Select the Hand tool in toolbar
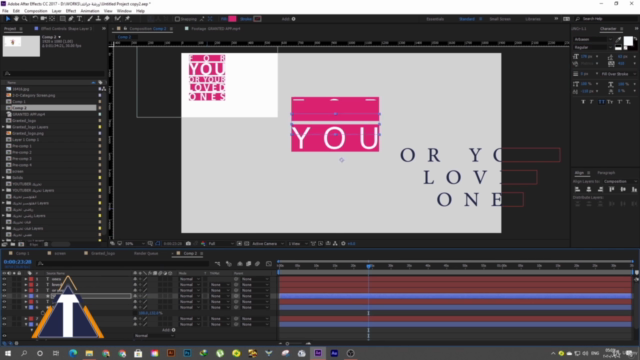Image resolution: width=640 pixels, height=360 pixels. point(16,19)
